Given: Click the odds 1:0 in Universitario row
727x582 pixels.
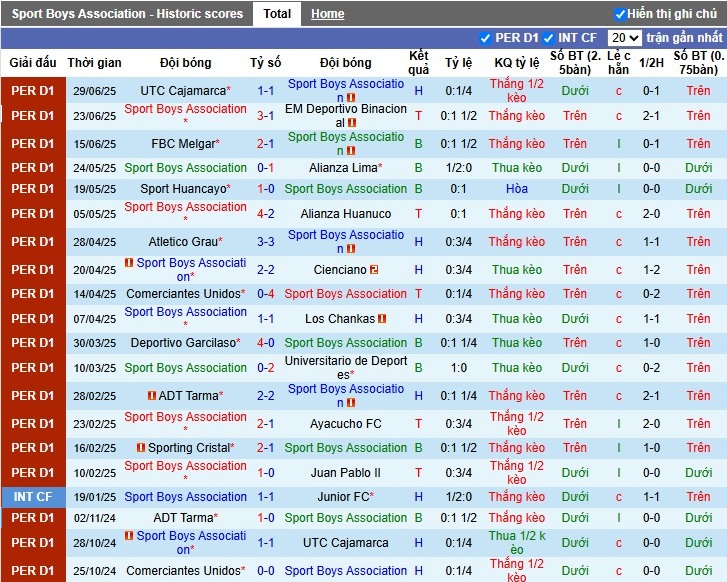Looking at the screenshot, I should (x=459, y=368).
